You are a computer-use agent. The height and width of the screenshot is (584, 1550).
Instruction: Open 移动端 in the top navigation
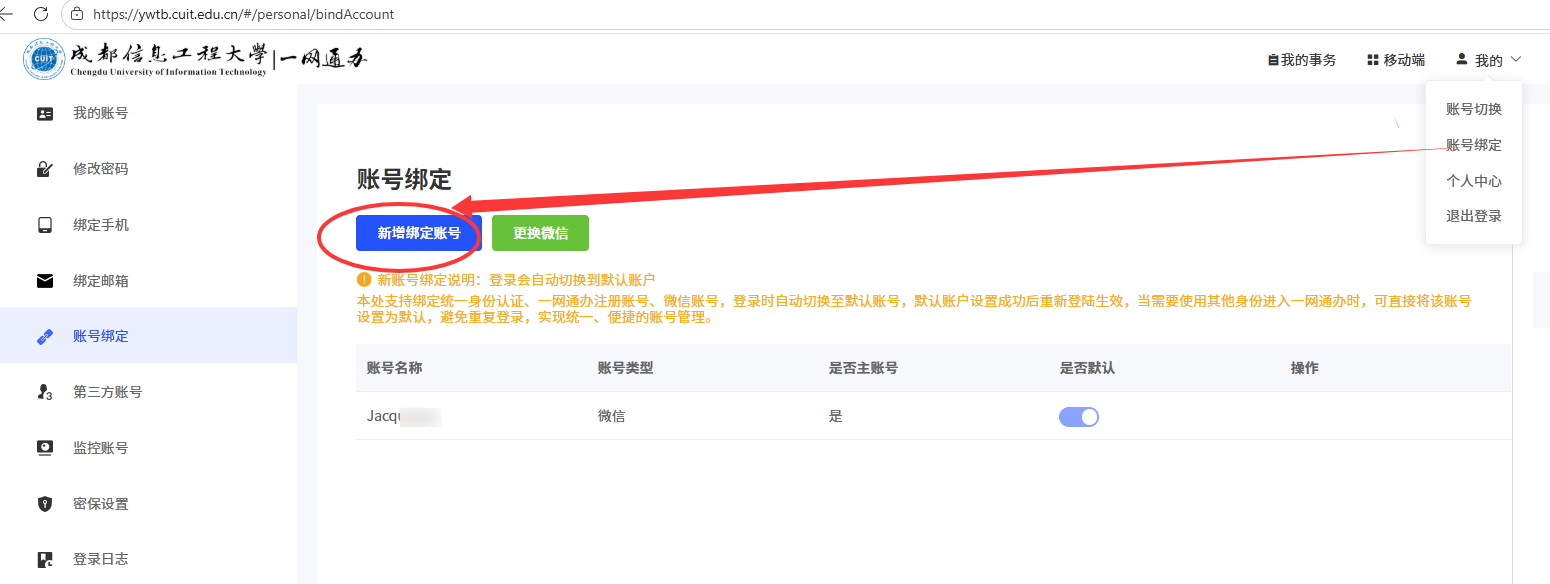(1395, 60)
